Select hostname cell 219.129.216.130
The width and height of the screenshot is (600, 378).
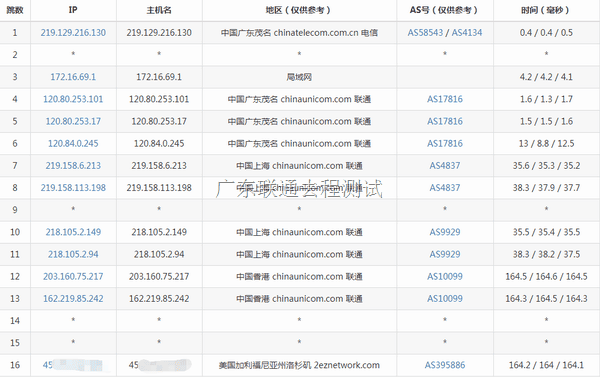159,33
